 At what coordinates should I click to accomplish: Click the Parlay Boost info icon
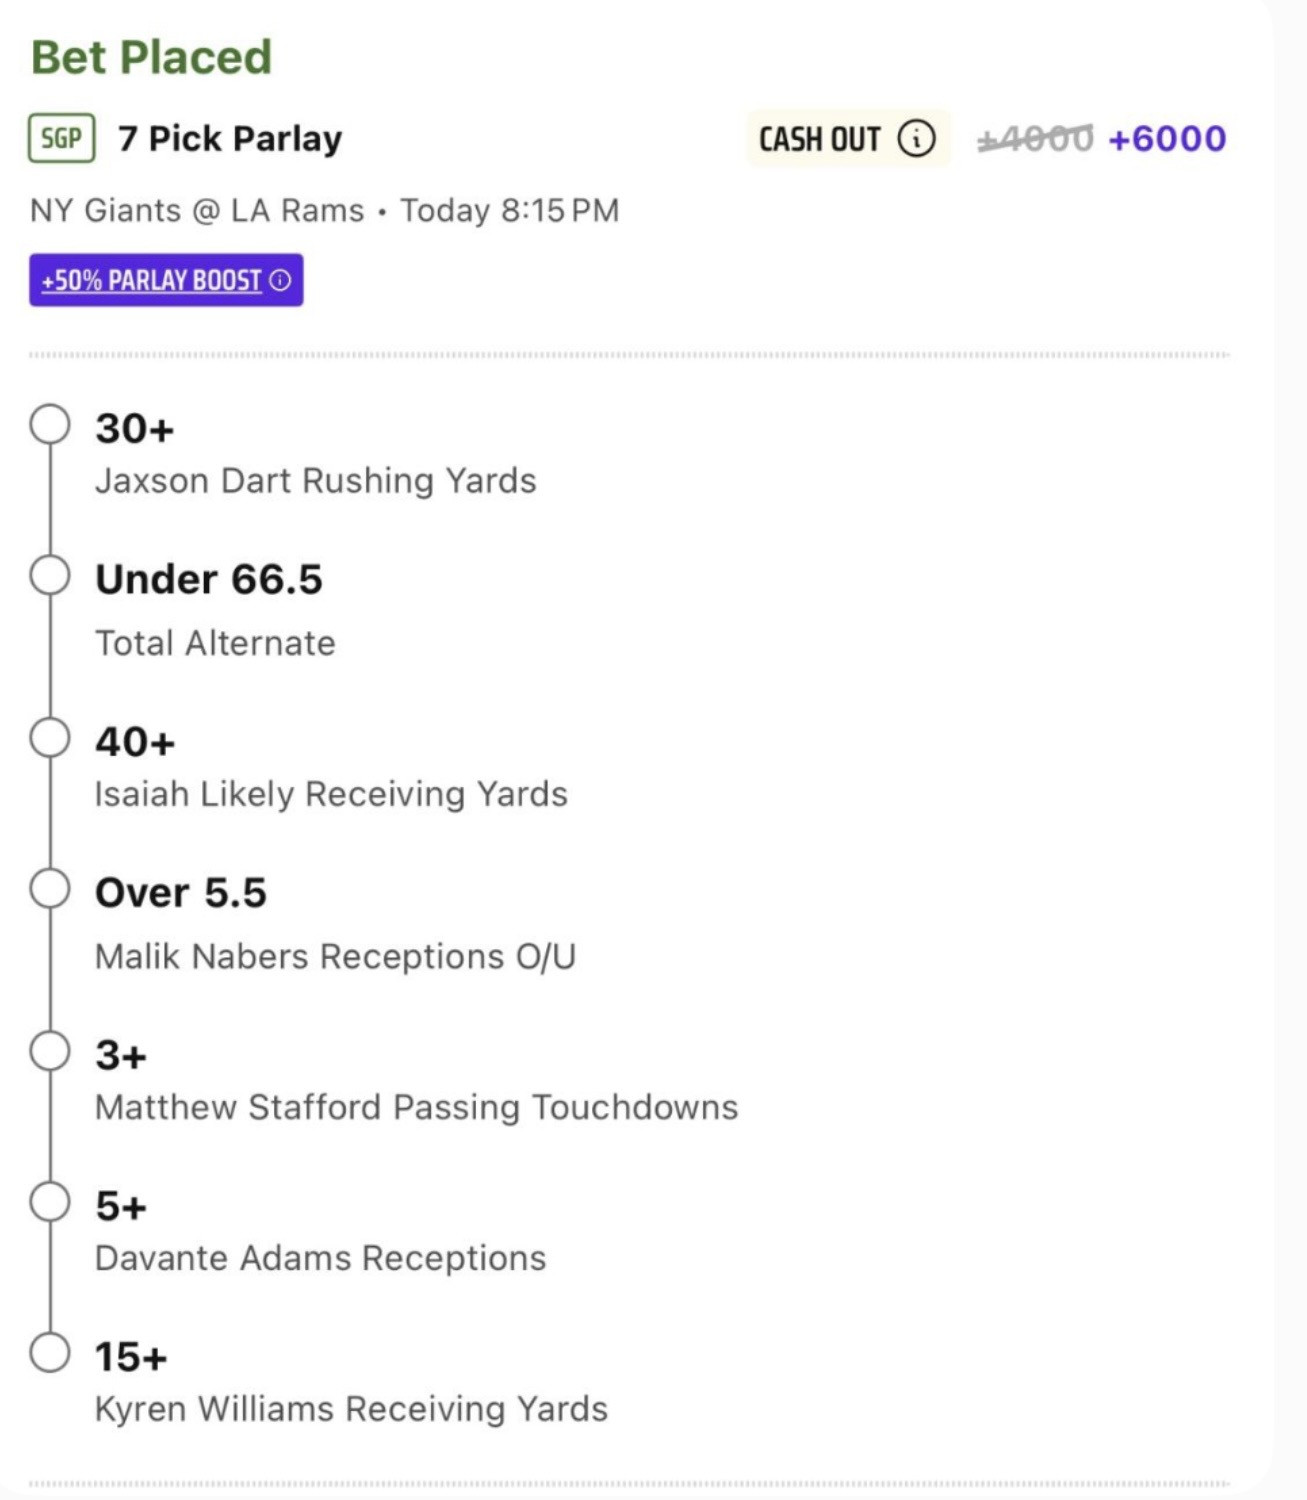tap(281, 280)
